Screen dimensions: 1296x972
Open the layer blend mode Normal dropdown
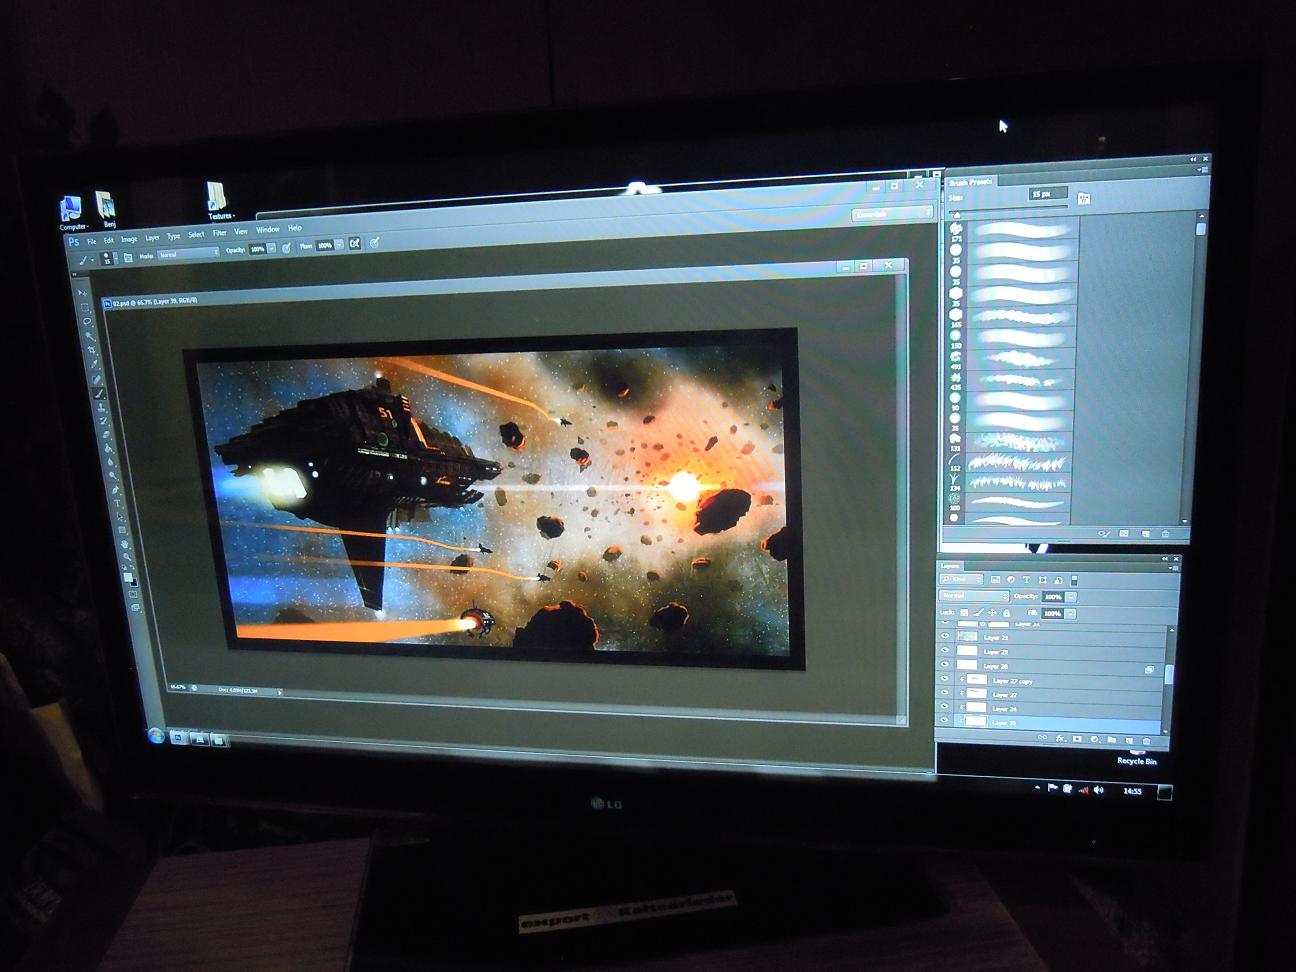(973, 596)
